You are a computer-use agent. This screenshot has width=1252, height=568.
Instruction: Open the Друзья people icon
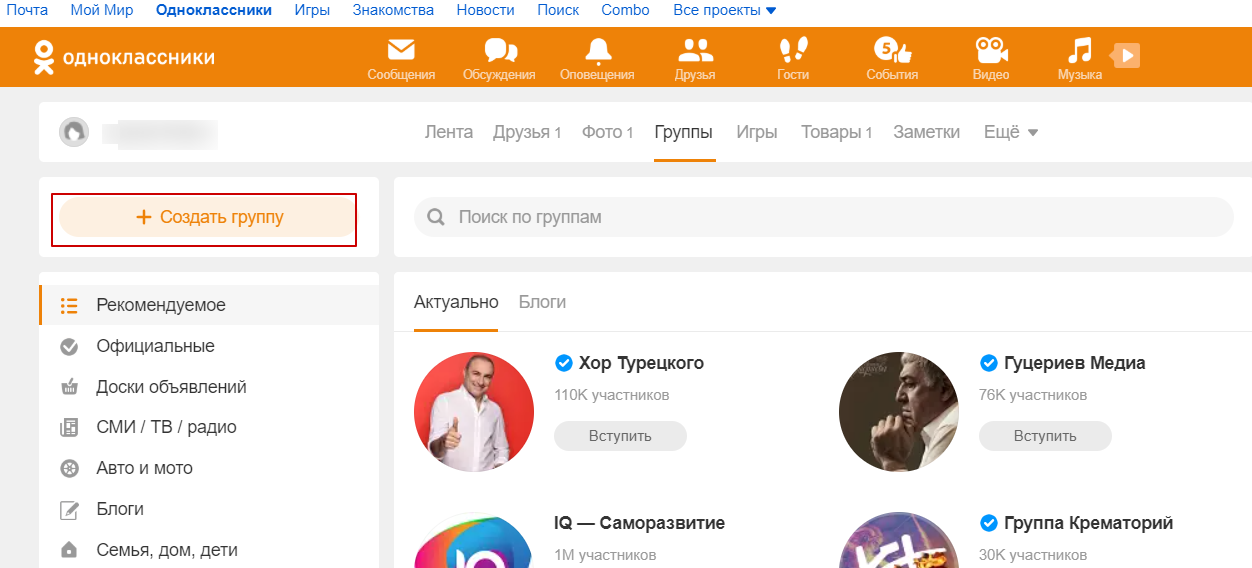click(x=695, y=50)
